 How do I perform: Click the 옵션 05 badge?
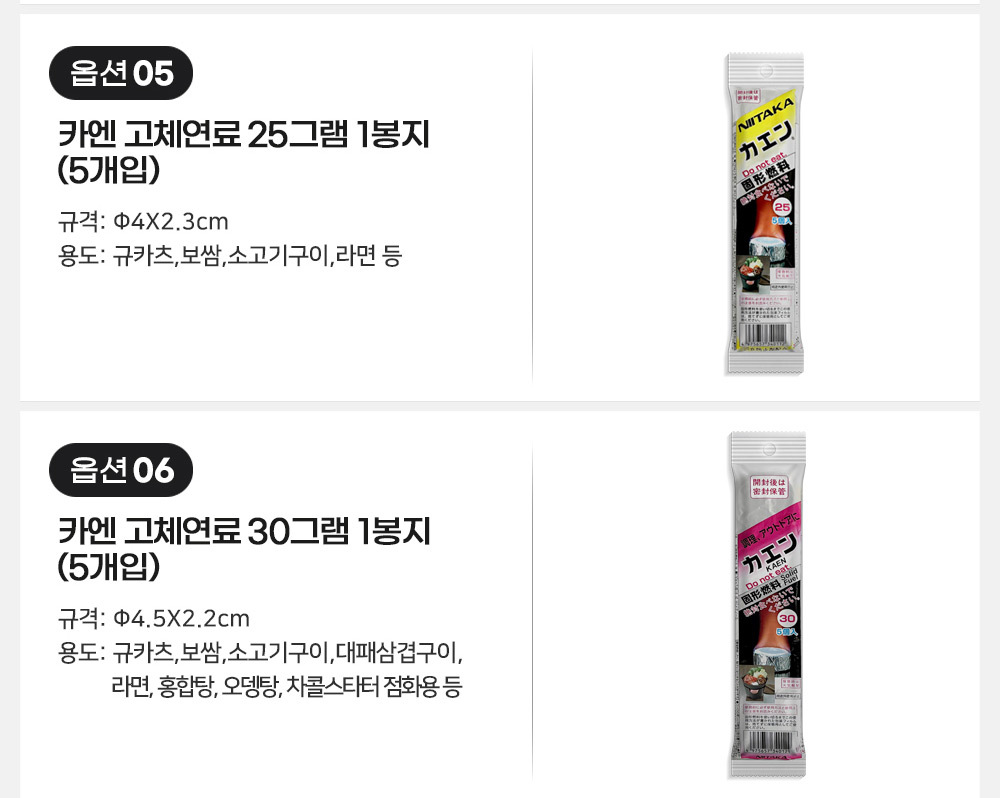click(x=121, y=73)
